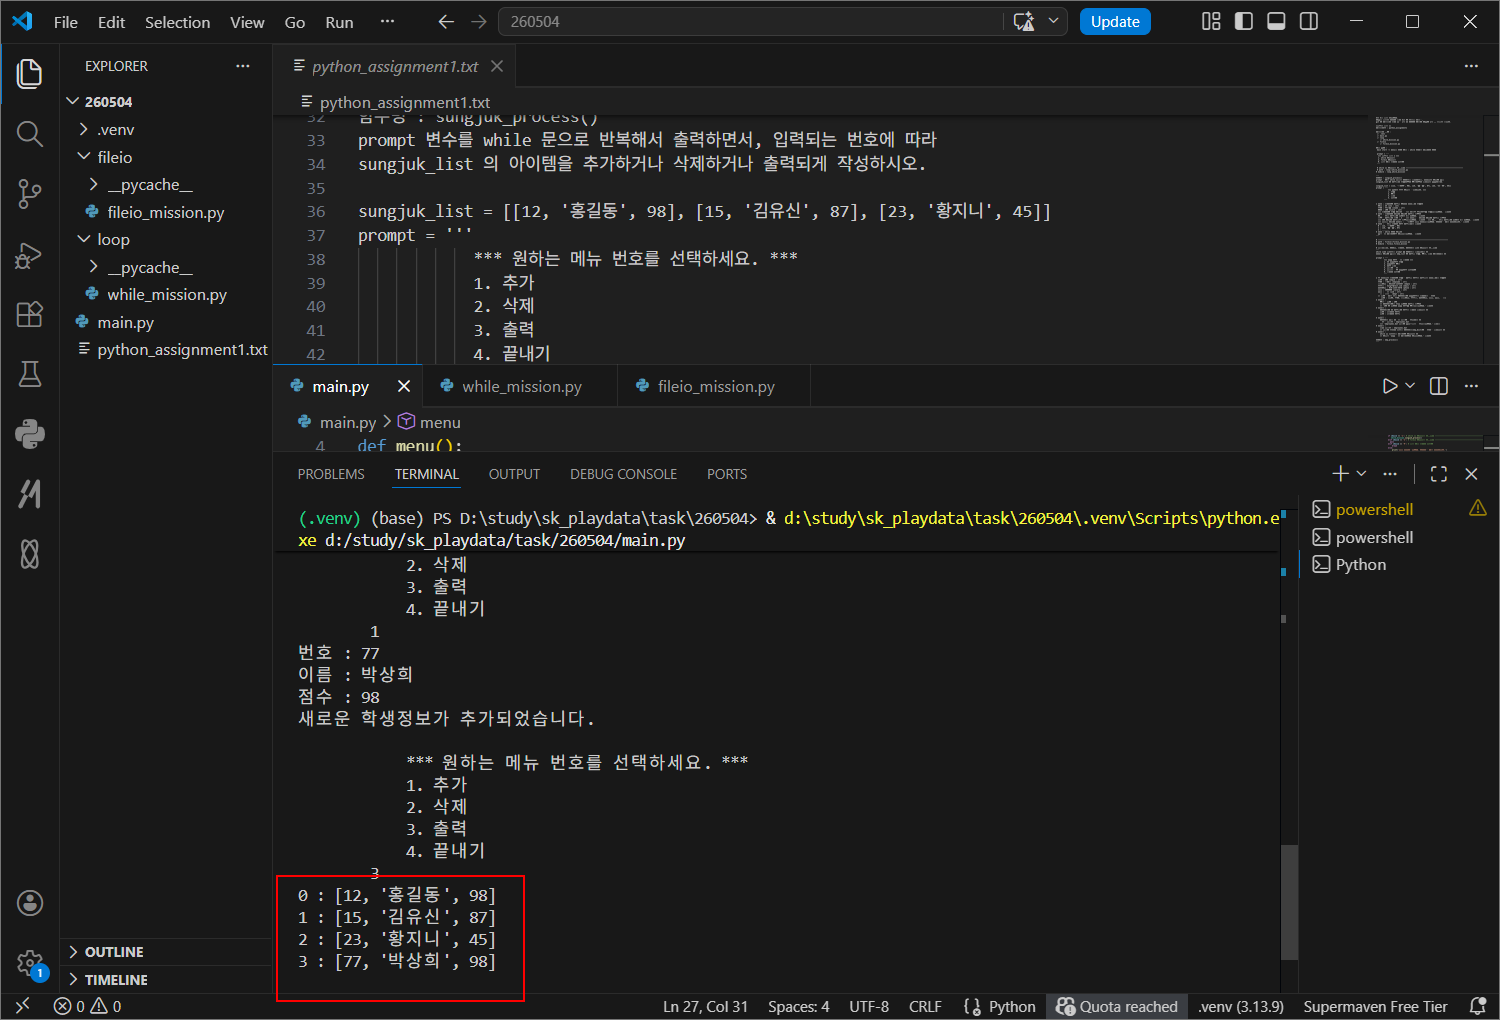Open the Extensions view

click(30, 314)
